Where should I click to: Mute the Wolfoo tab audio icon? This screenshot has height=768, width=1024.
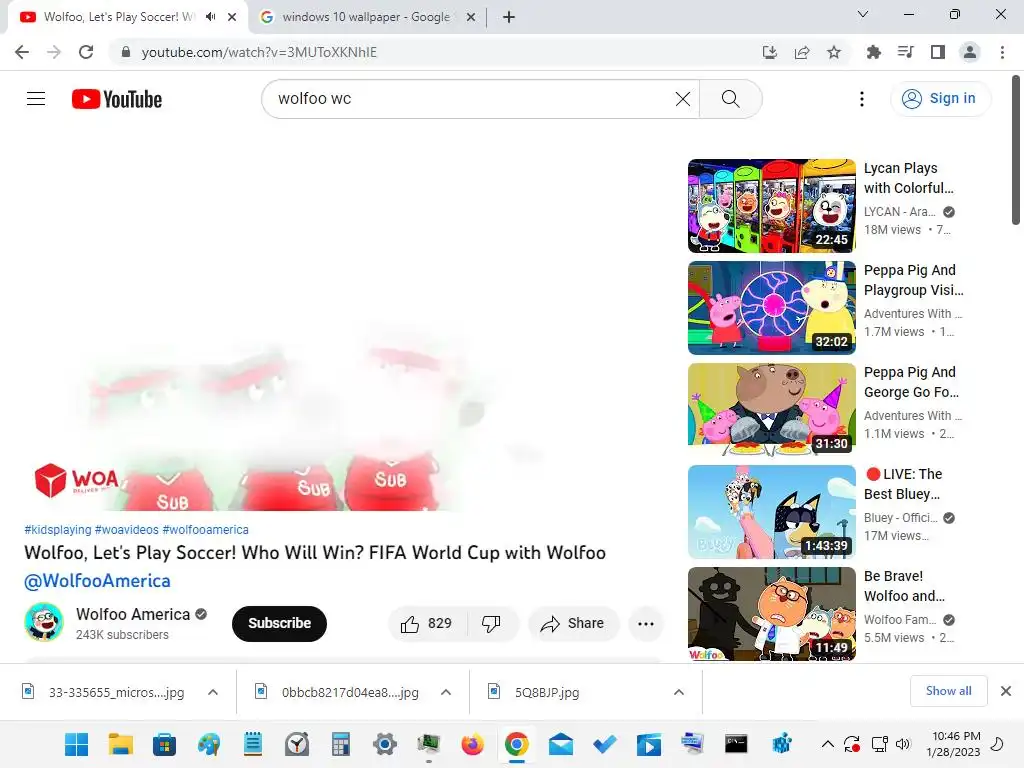[210, 17]
